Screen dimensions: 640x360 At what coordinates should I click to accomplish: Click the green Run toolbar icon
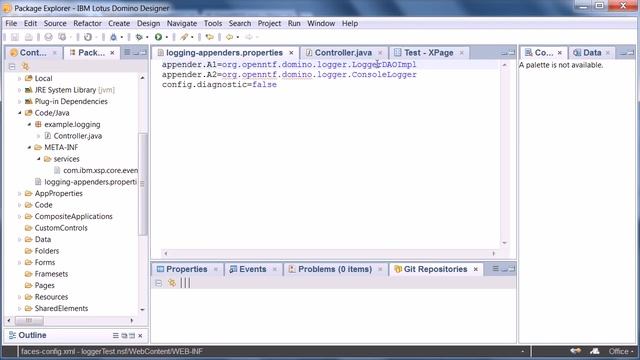tap(158, 37)
